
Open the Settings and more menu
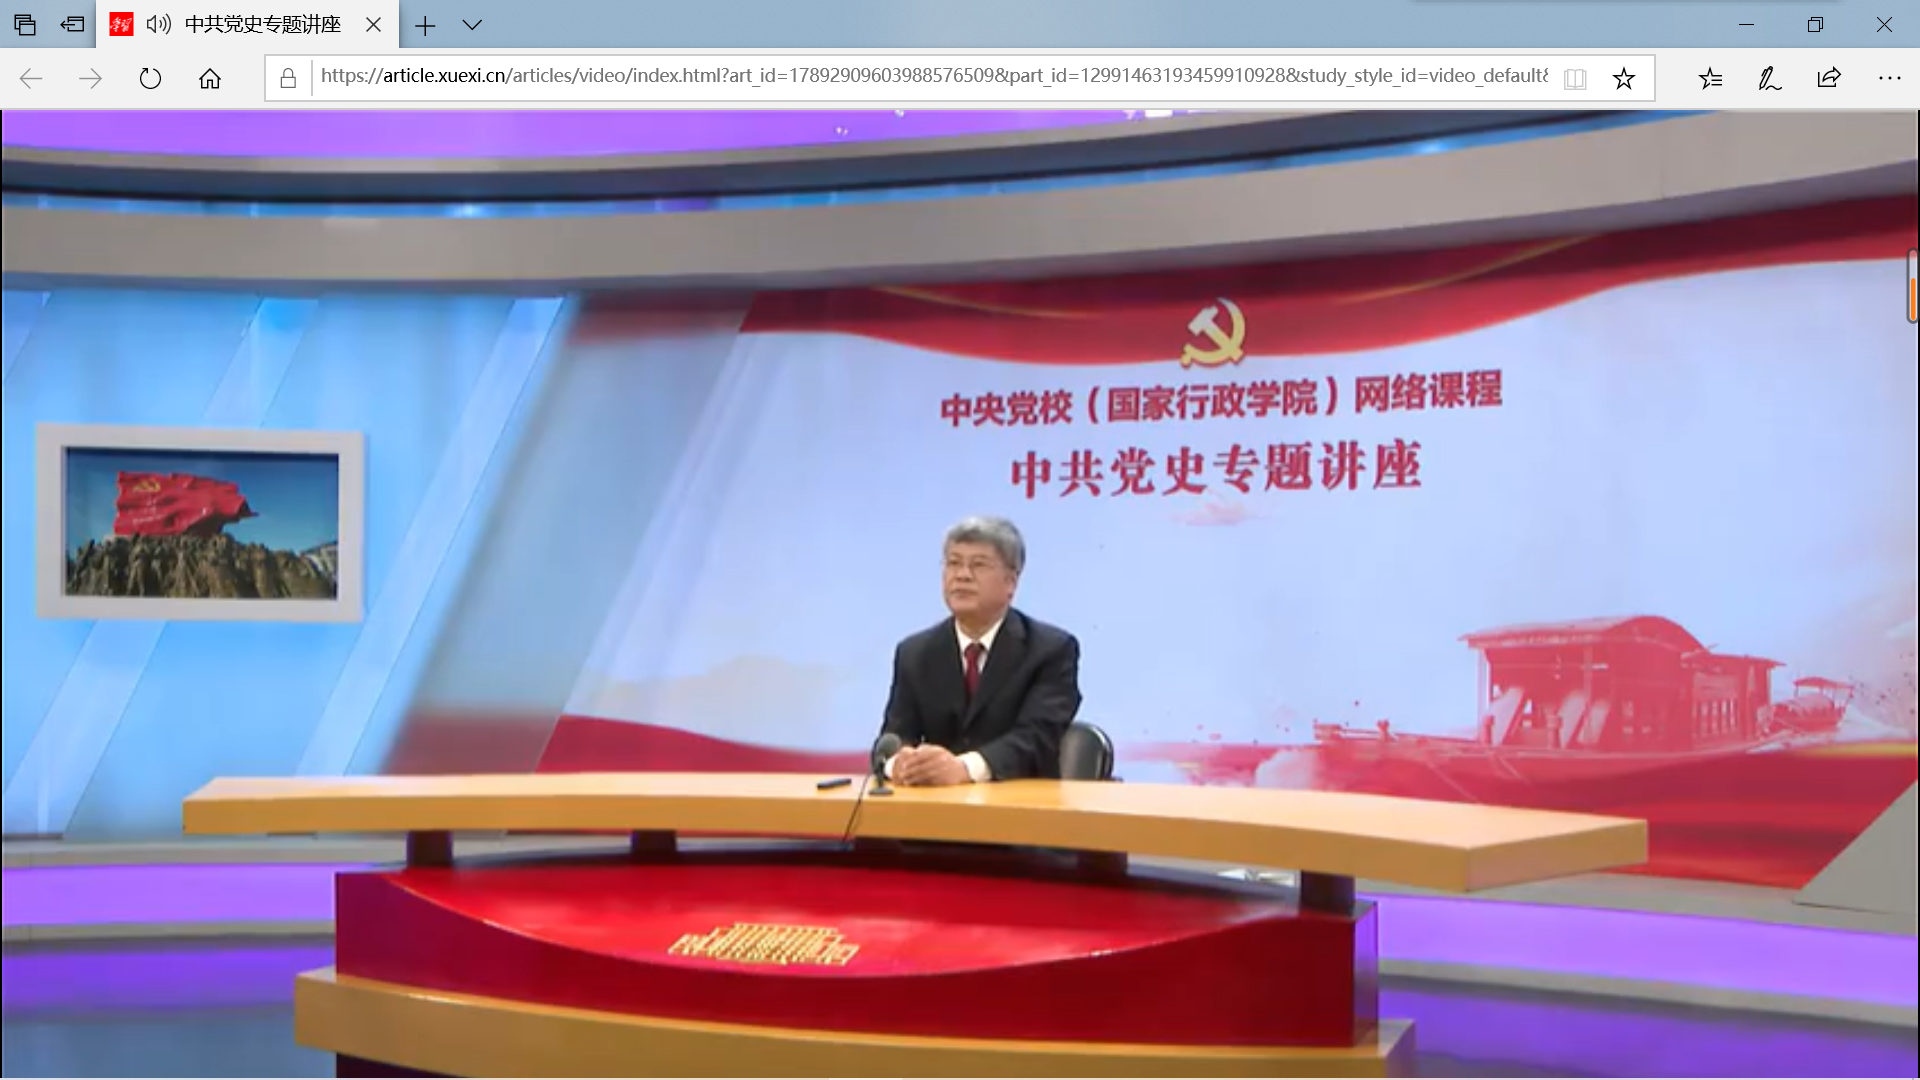click(1888, 78)
